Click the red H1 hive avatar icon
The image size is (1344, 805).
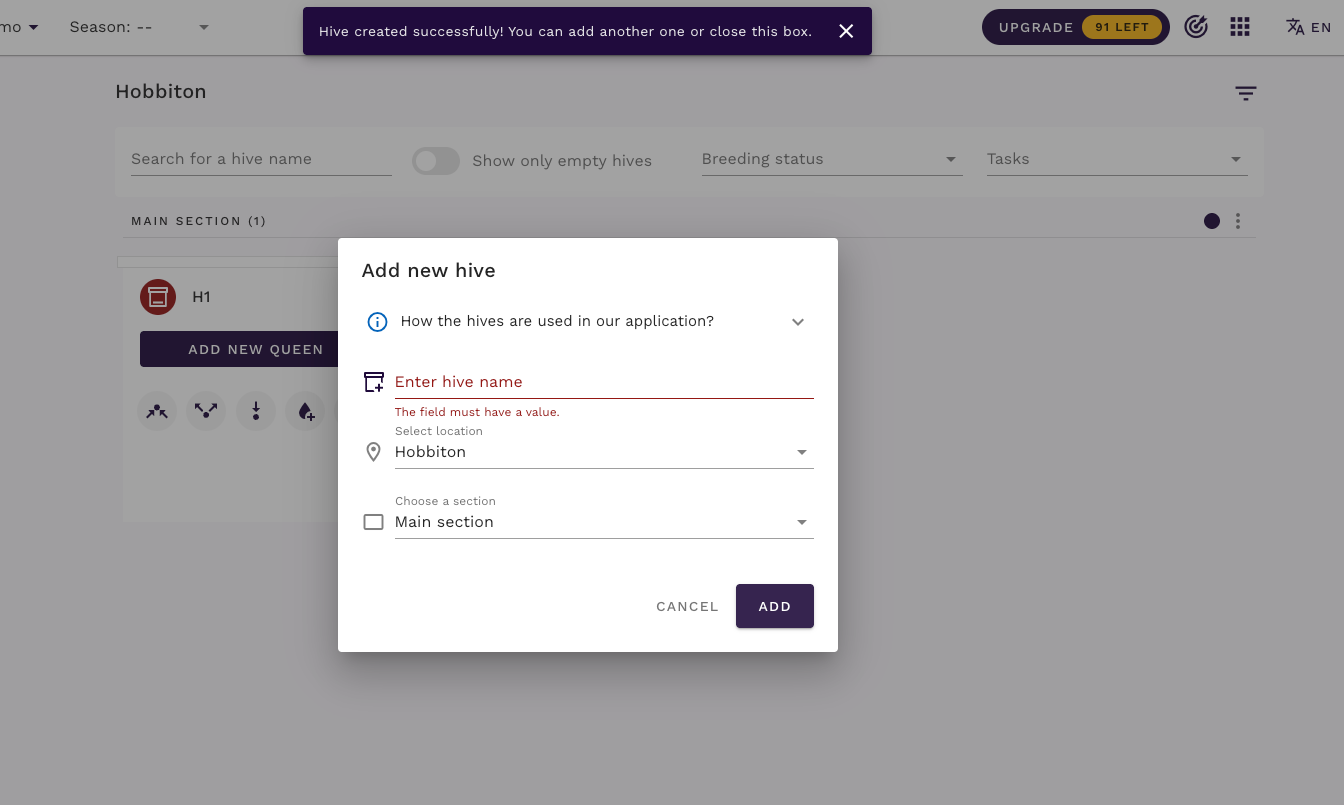(x=158, y=297)
